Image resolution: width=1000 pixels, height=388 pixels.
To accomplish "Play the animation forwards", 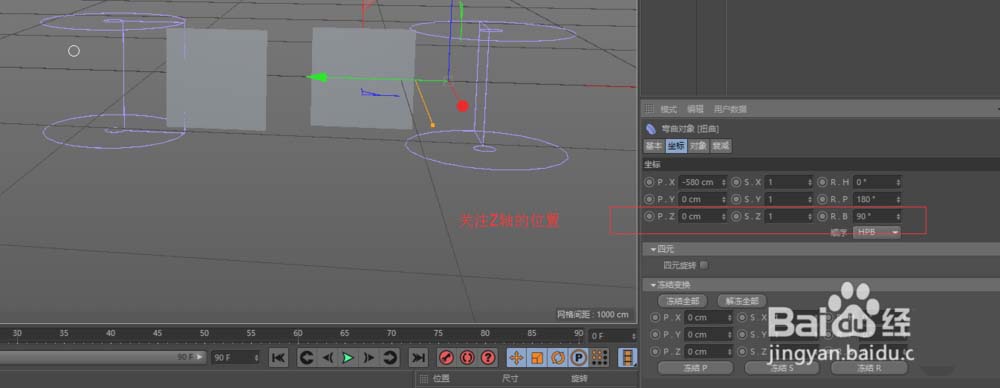I will click(348, 358).
